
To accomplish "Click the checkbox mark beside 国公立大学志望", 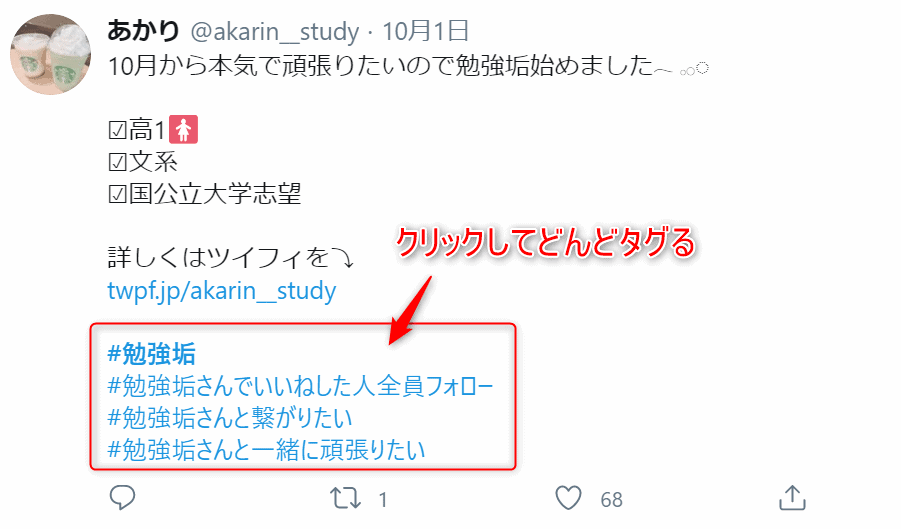I will (x=117, y=195).
